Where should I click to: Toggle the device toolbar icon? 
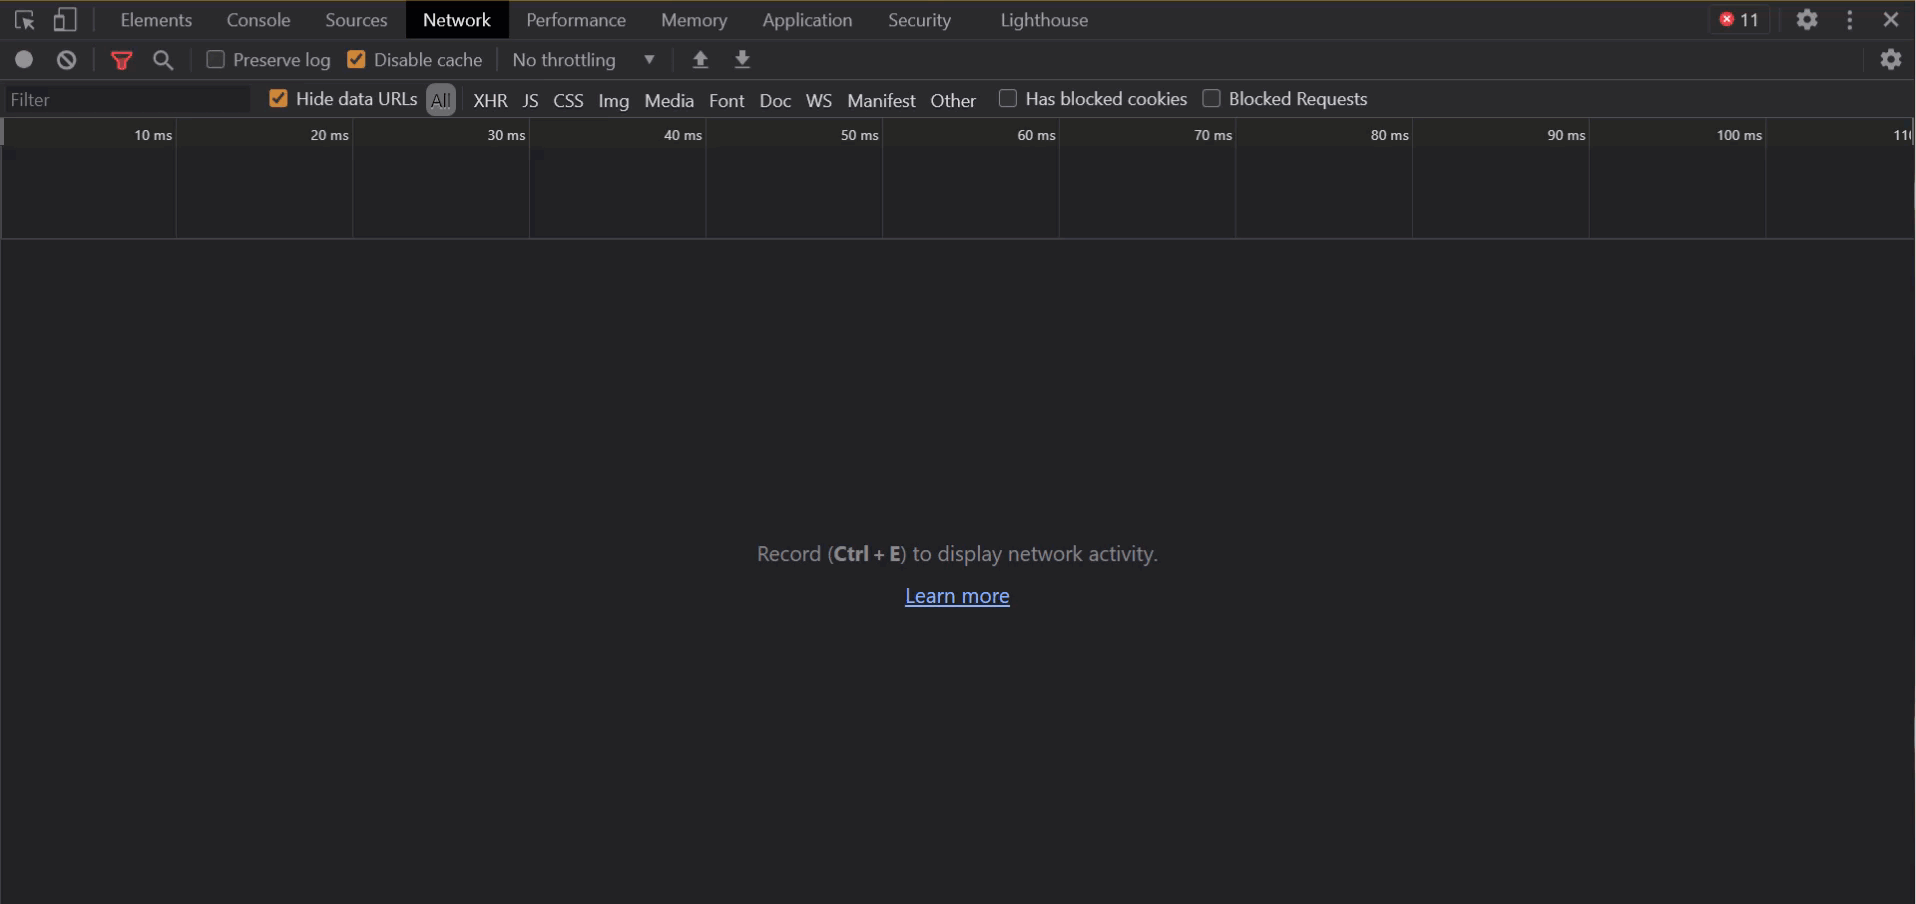(x=65, y=20)
